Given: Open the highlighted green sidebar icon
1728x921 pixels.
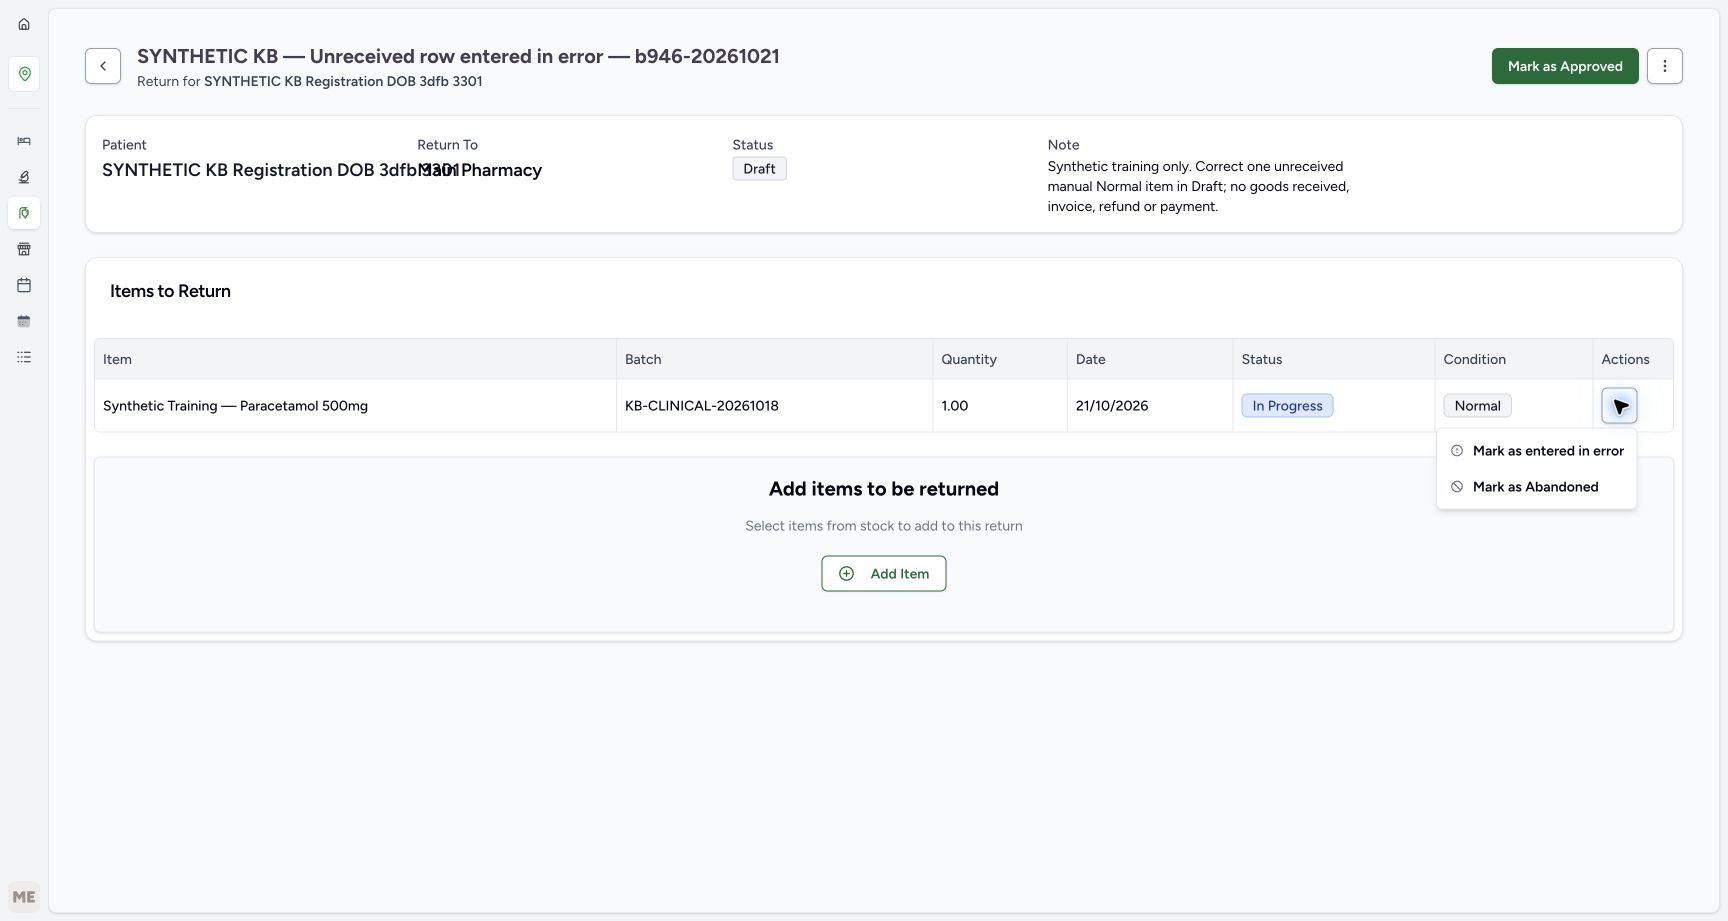Looking at the screenshot, I should point(24,213).
